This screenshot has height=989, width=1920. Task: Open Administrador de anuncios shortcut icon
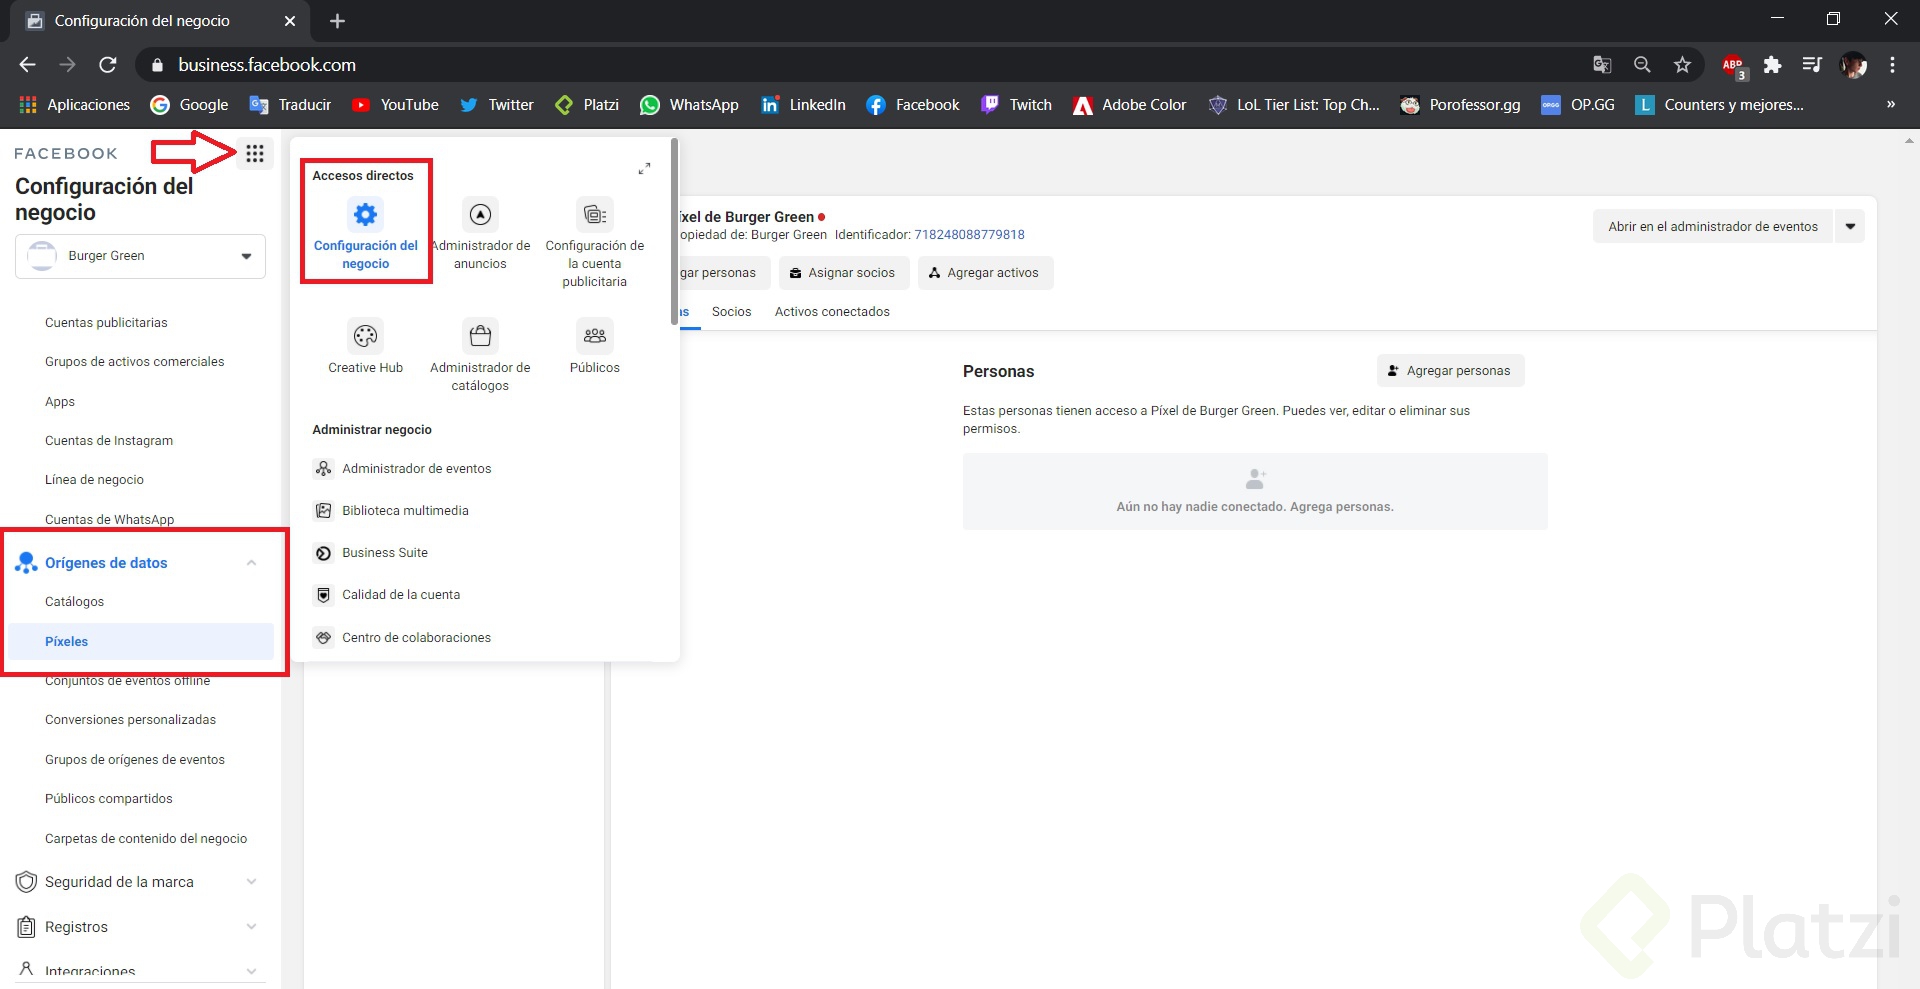480,214
